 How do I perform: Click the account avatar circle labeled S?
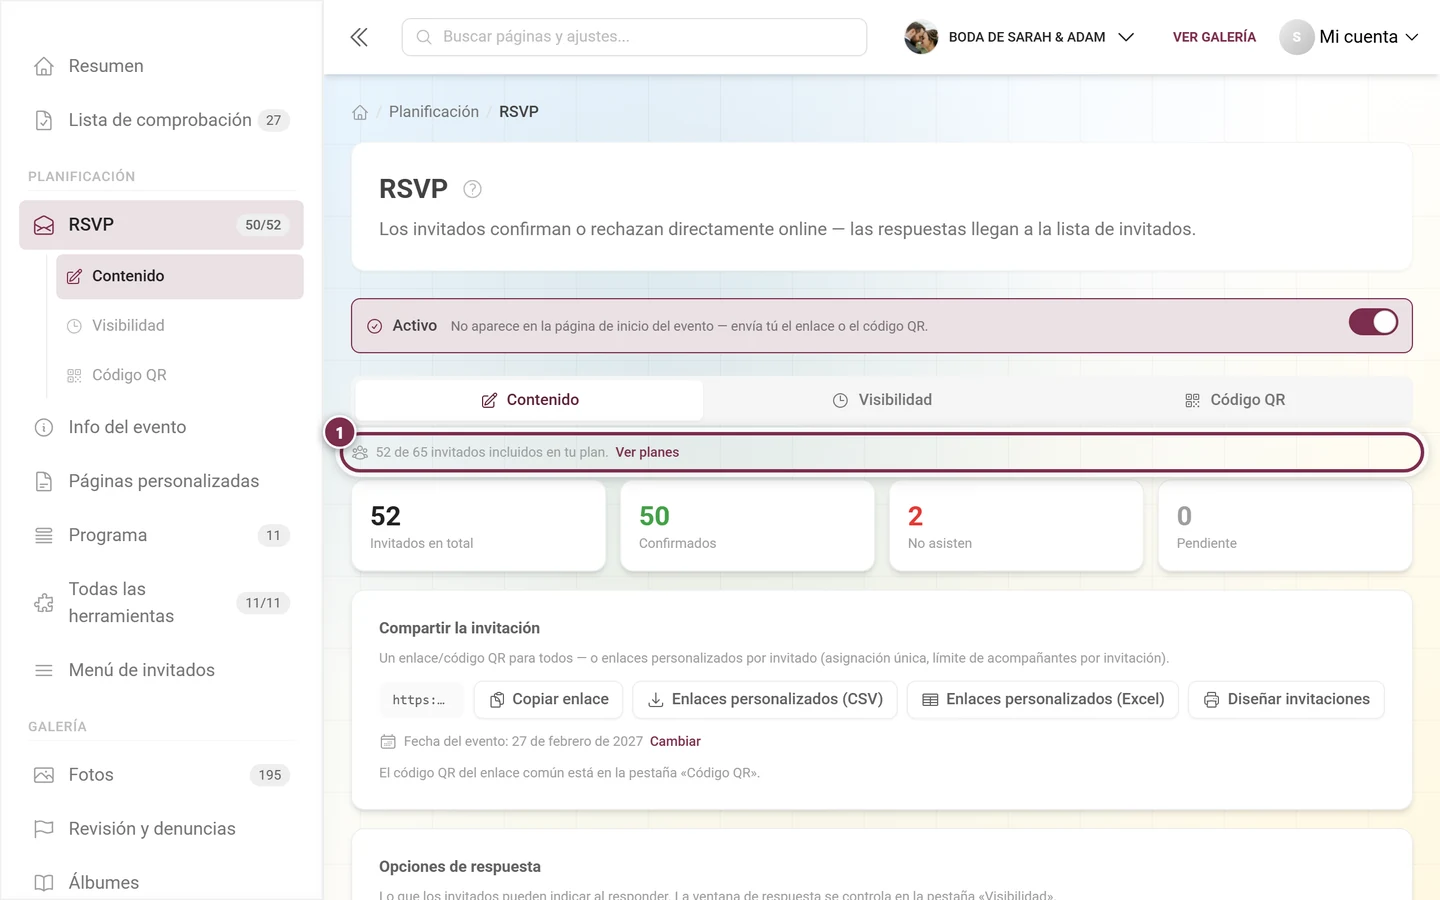pos(1297,37)
